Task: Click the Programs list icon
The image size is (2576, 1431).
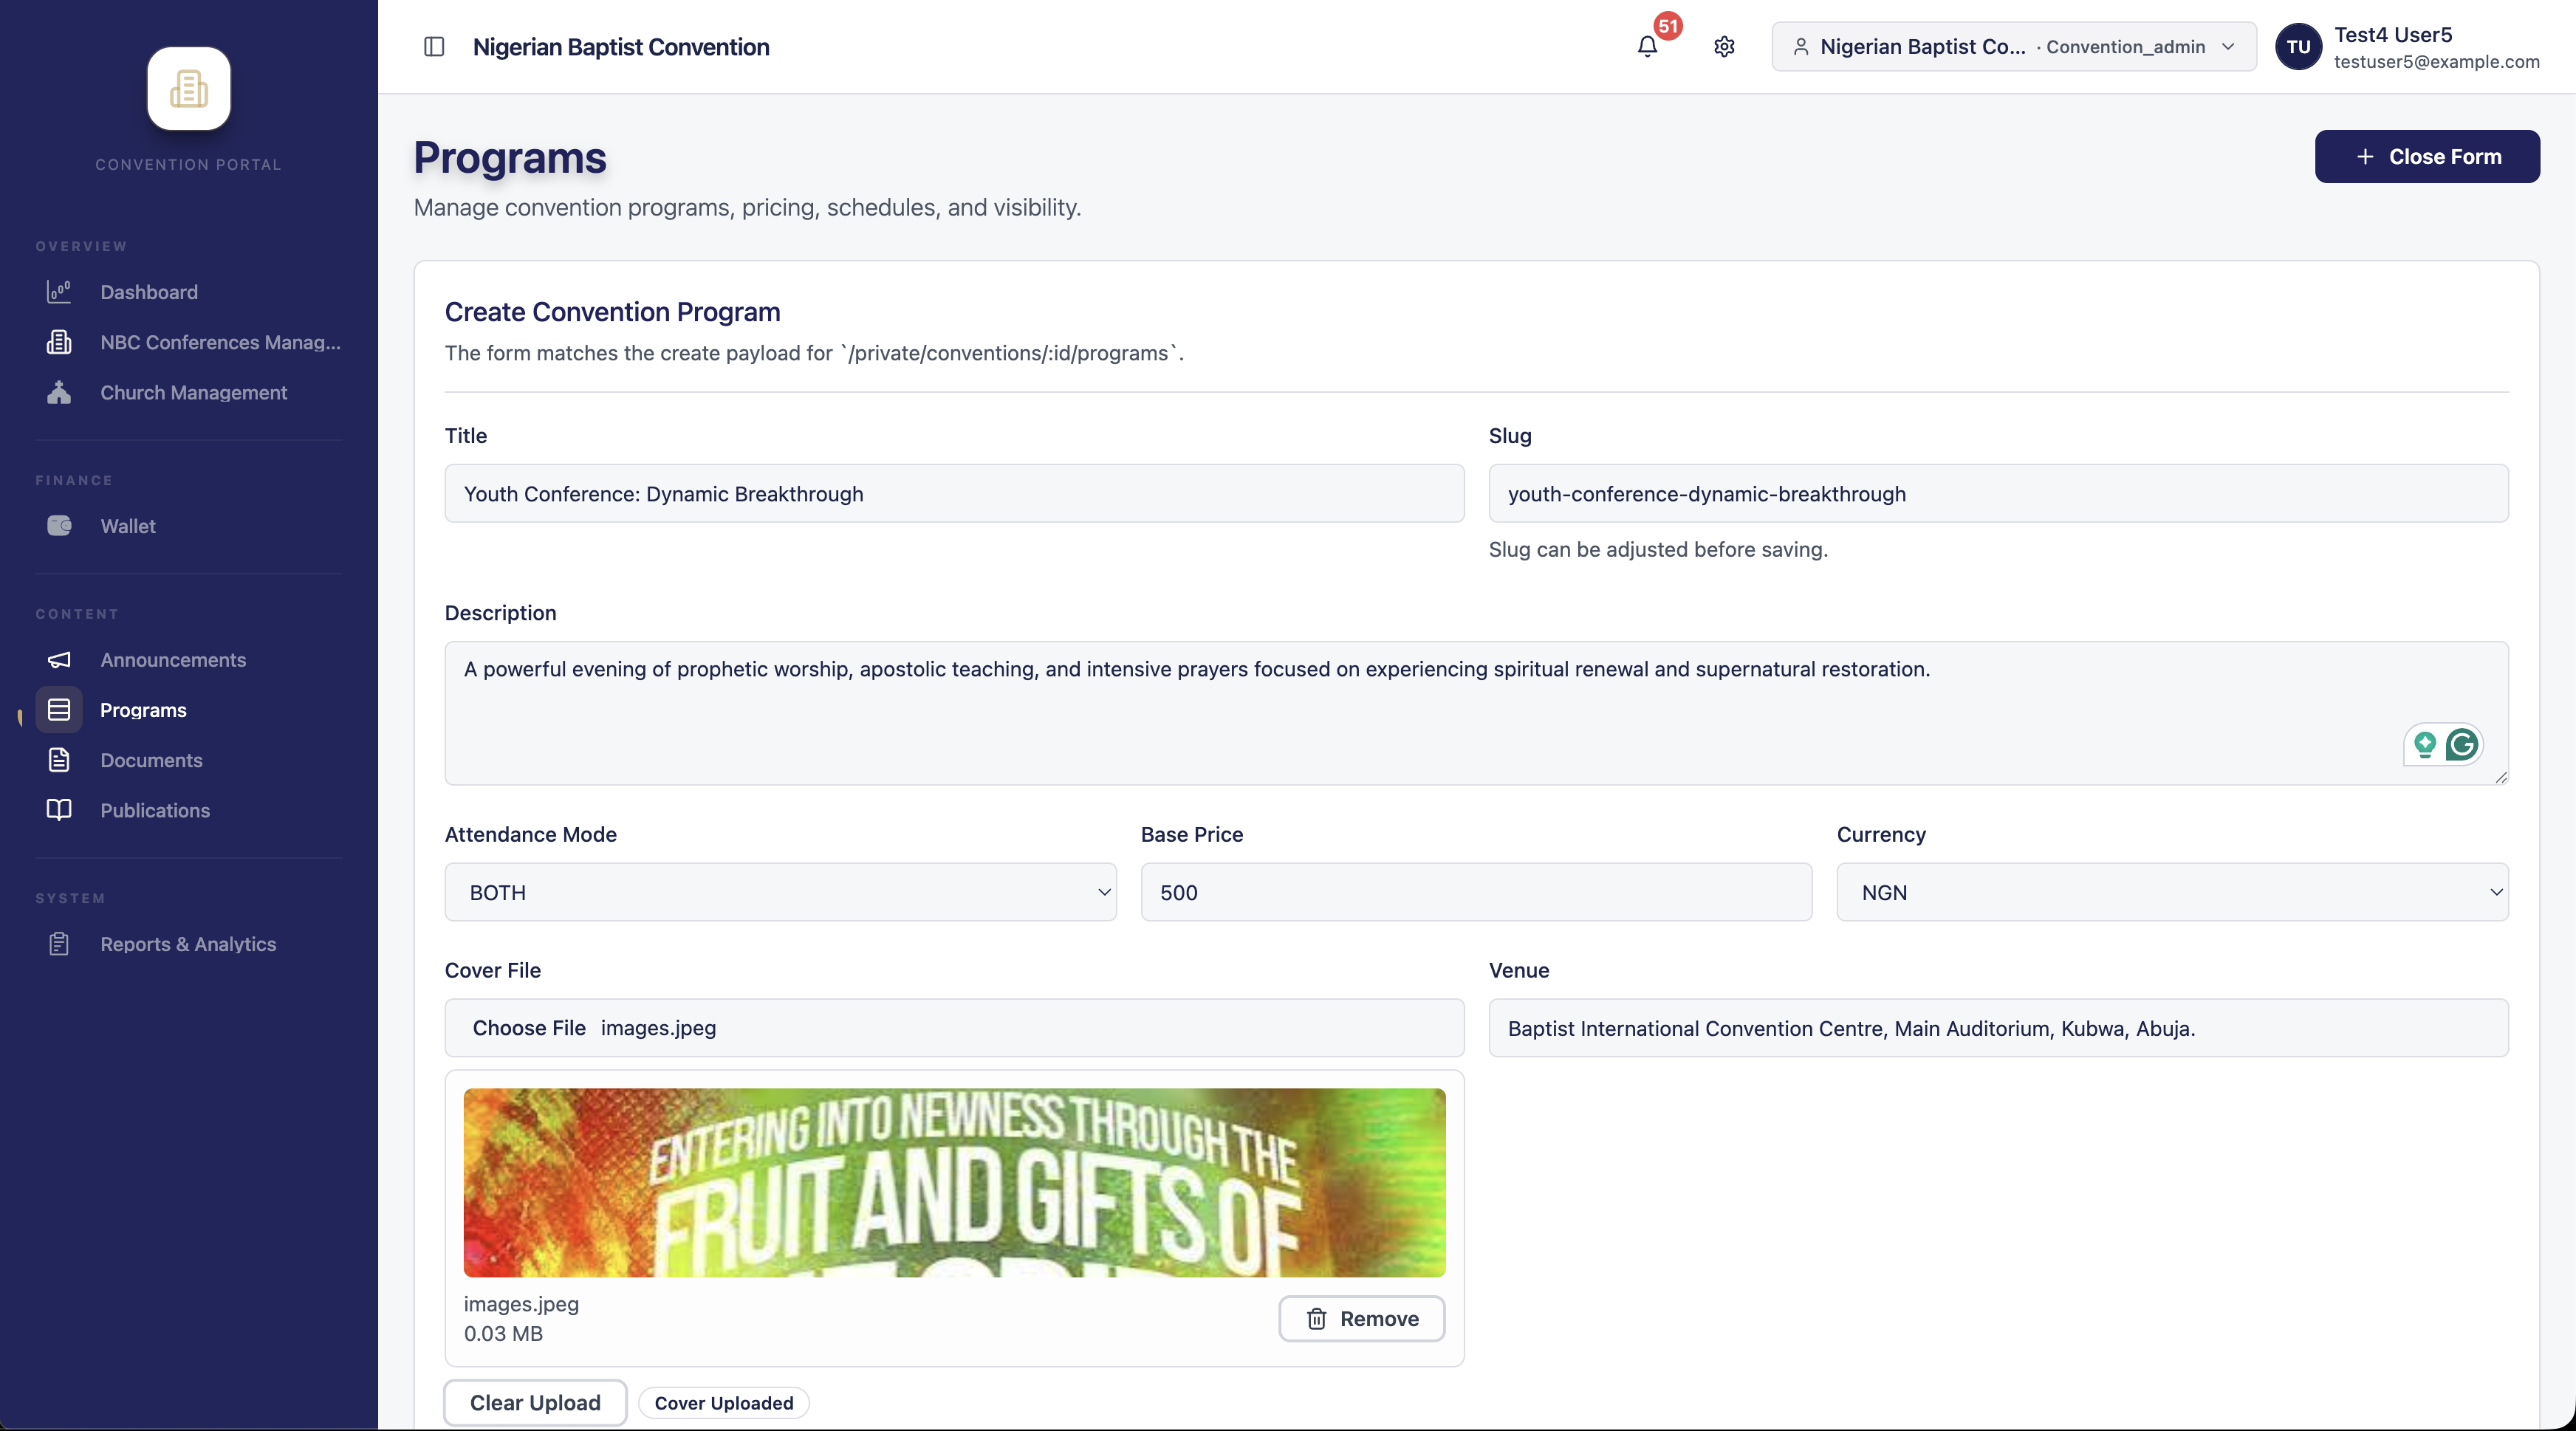Action: click(59, 710)
